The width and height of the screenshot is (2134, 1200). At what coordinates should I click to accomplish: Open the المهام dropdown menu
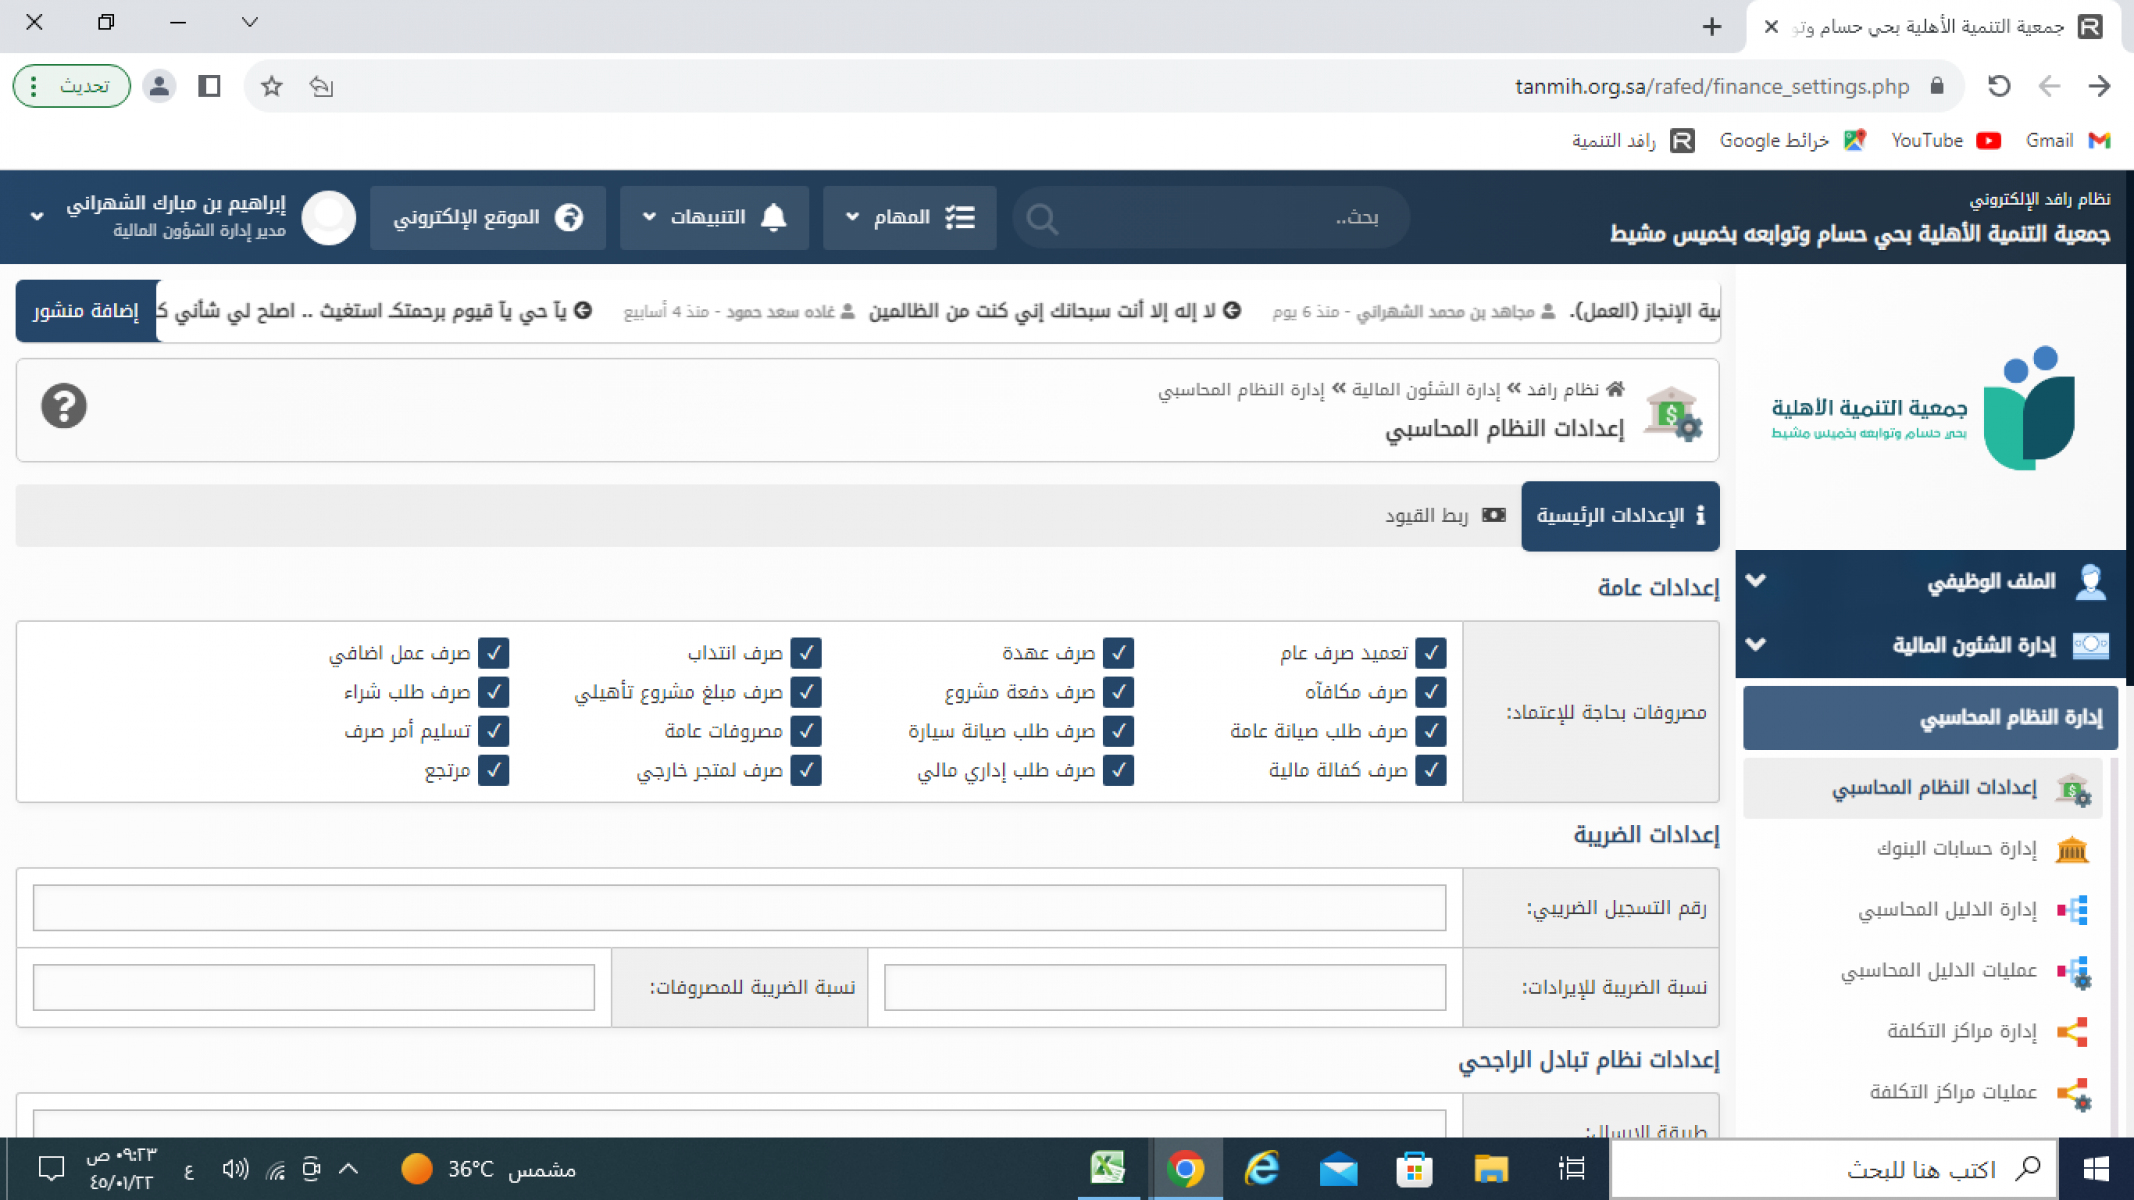tap(908, 217)
